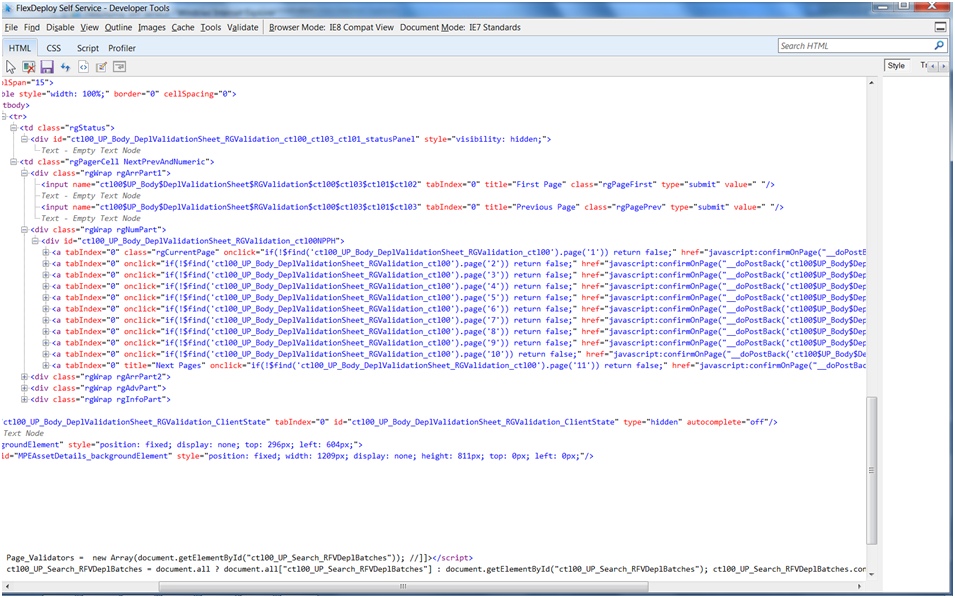Select the MPEAssetDetails_backgroundElement row
Image resolution: width=955 pixels, height=598 pixels.
pos(297,456)
